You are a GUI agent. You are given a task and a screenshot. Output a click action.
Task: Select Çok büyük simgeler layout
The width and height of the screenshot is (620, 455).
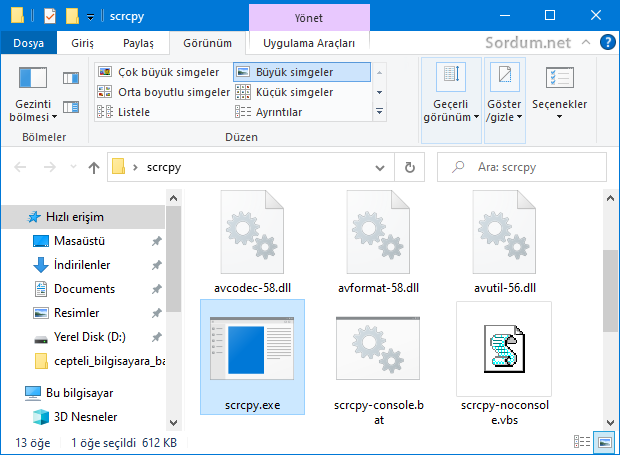coord(158,72)
